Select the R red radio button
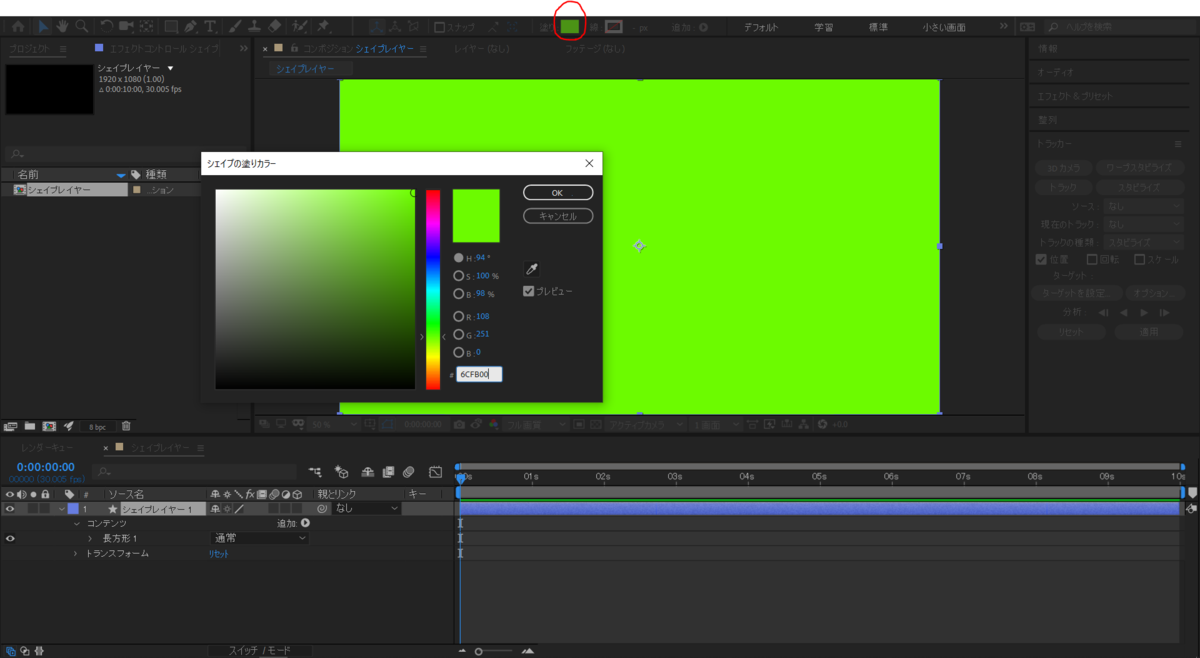The width and height of the screenshot is (1200, 658). click(x=459, y=317)
